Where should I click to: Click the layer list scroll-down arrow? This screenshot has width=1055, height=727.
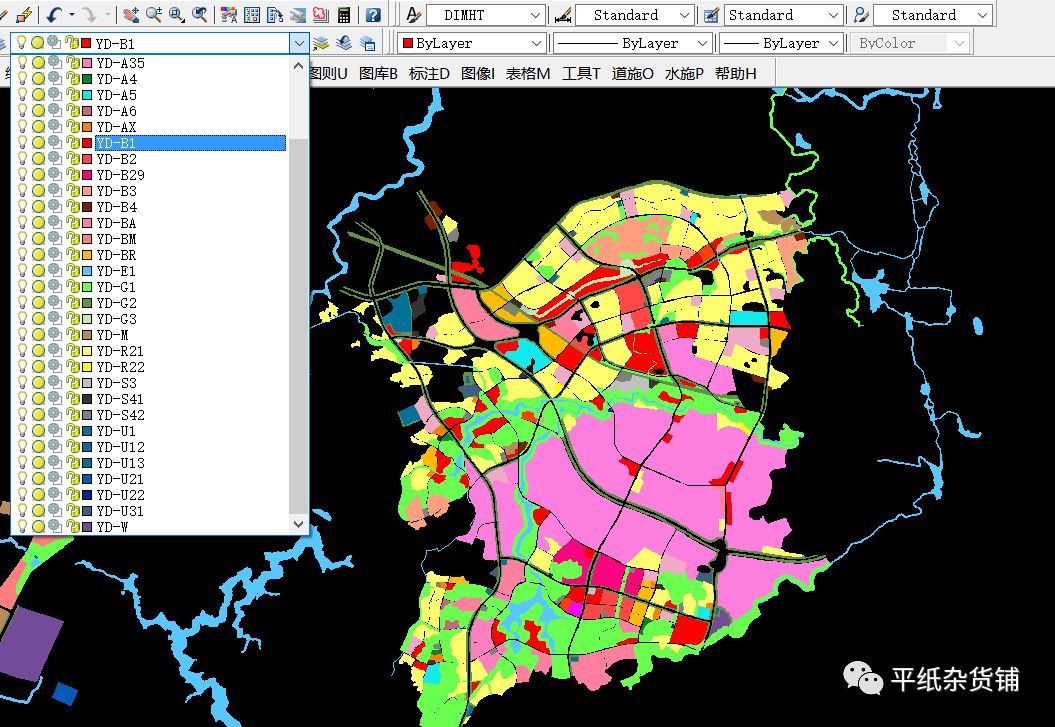[299, 524]
